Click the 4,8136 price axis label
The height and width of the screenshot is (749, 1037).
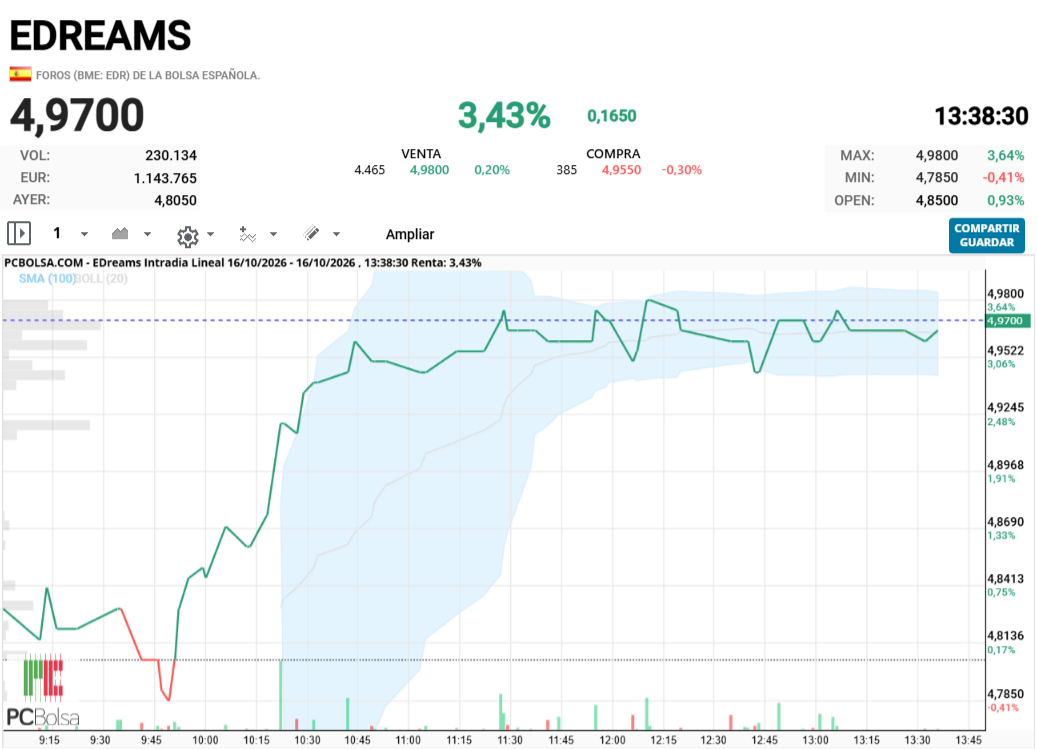(x=1005, y=635)
